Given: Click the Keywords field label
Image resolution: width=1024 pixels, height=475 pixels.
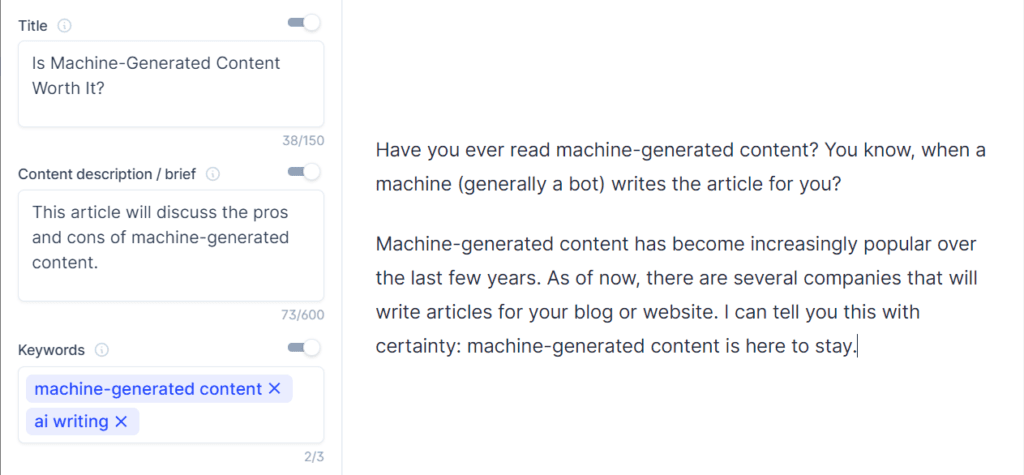Looking at the screenshot, I should tap(52, 350).
